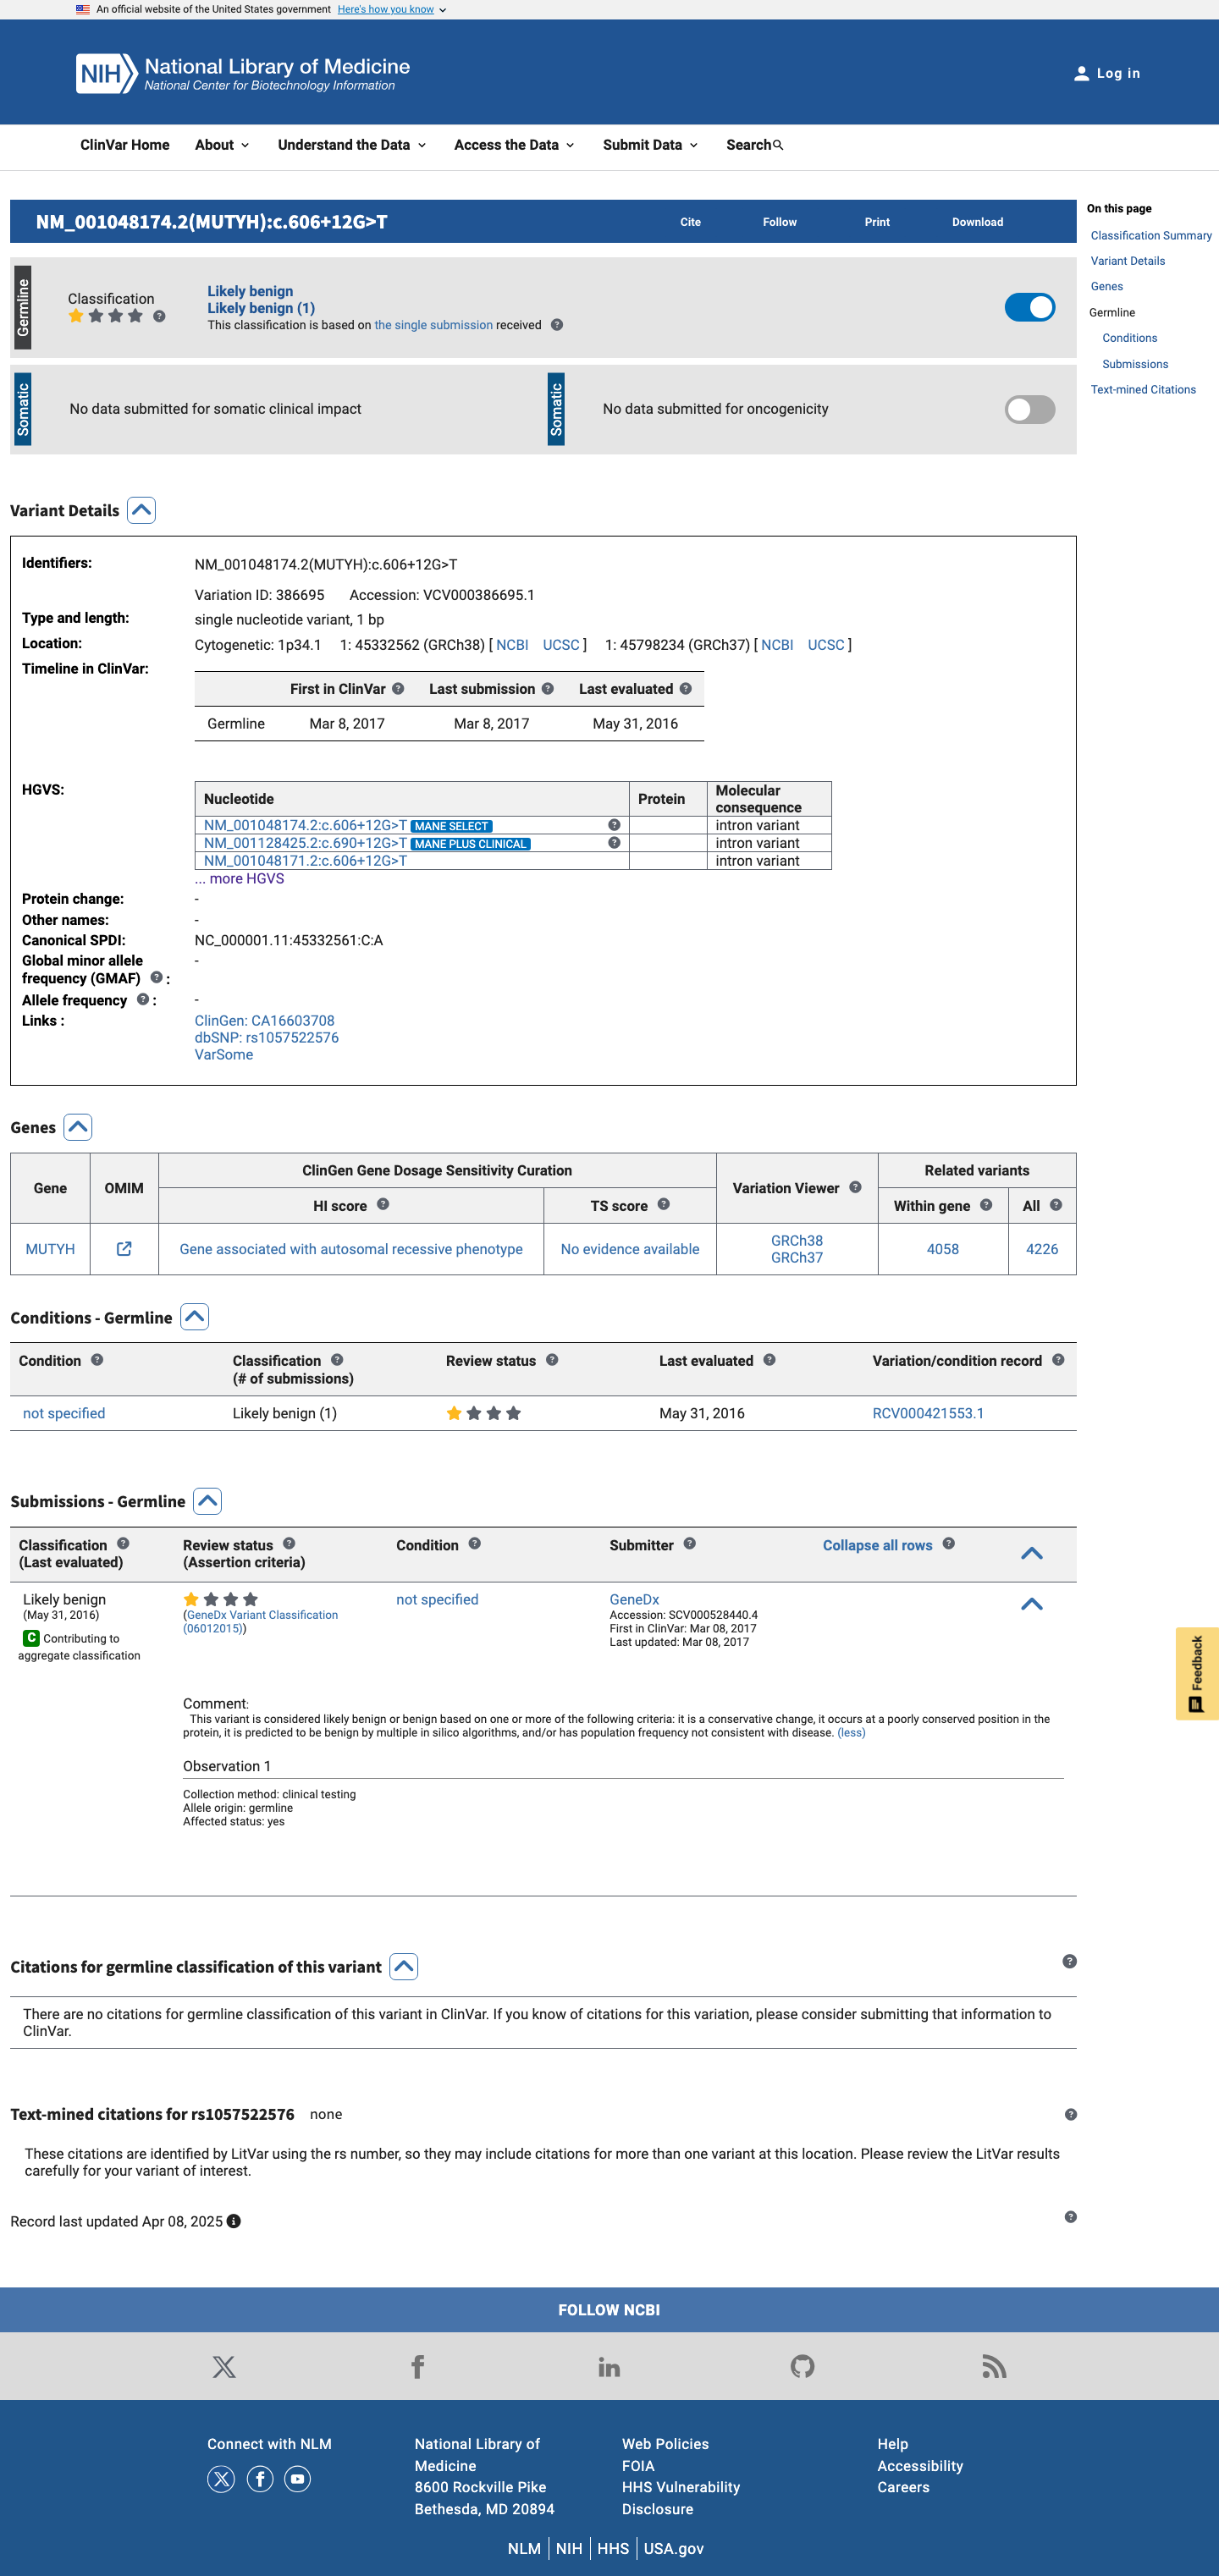Viewport: 1219px width, 2576px height.
Task: Click the Cite button
Action: click(x=690, y=222)
